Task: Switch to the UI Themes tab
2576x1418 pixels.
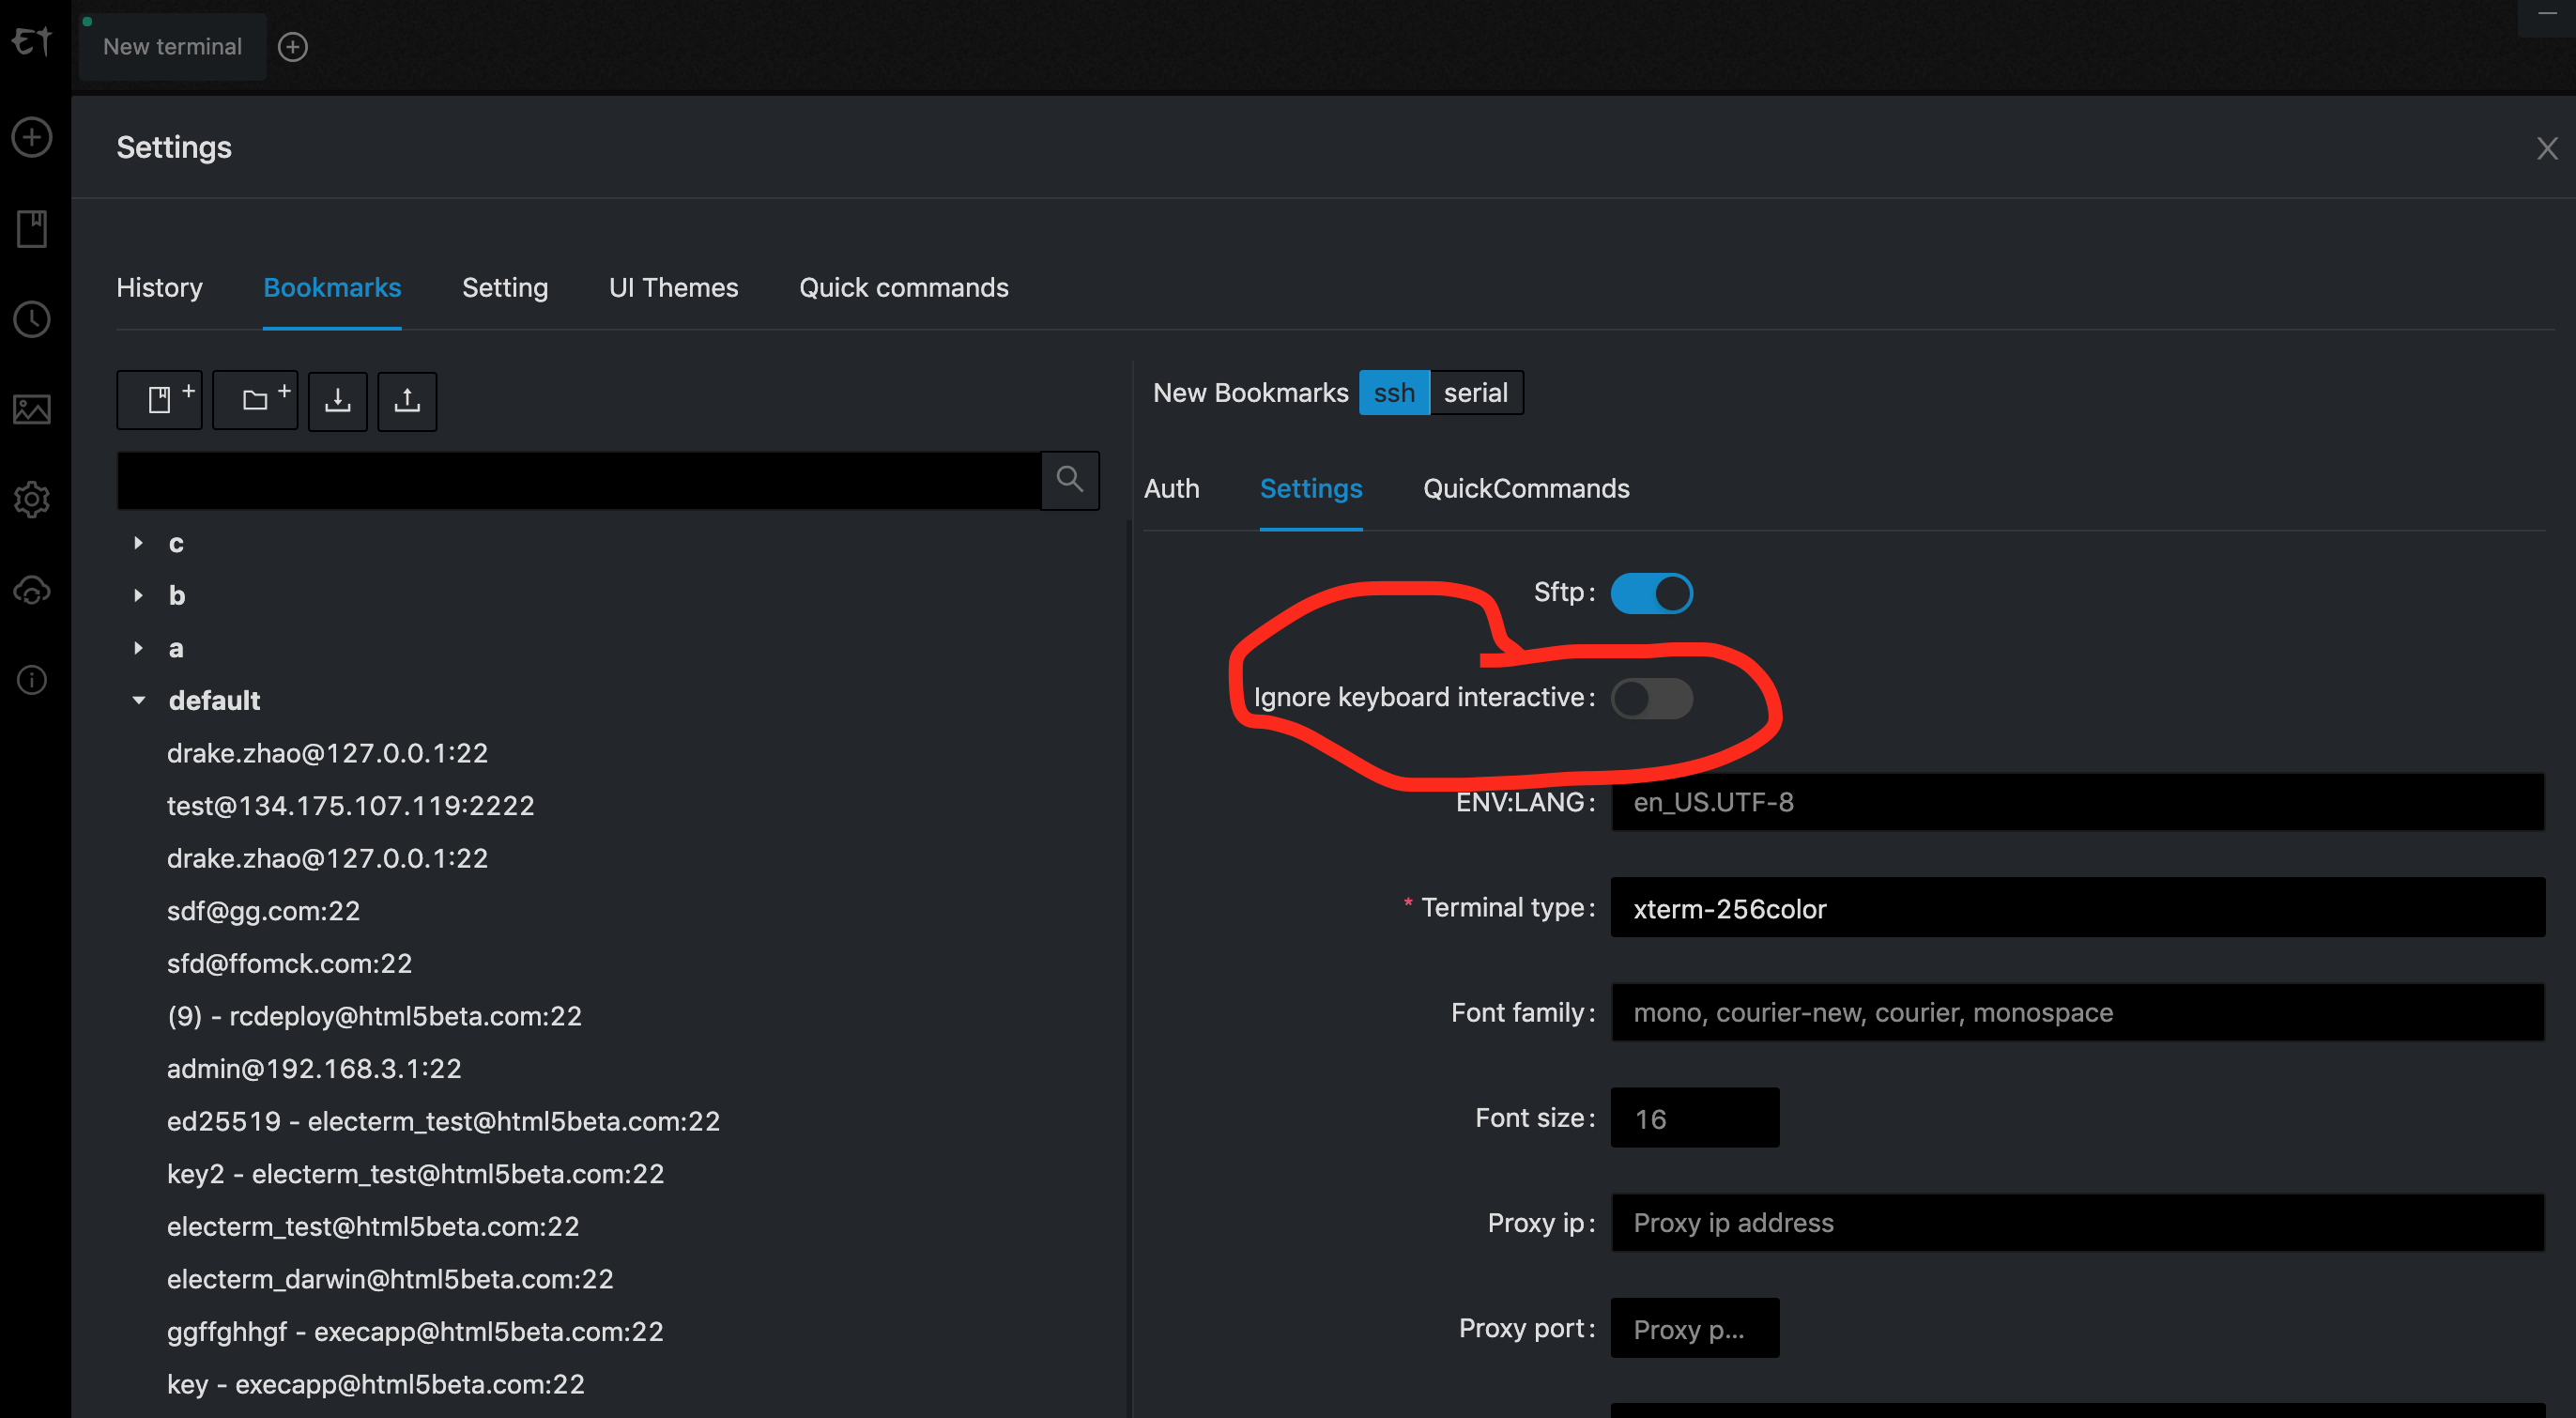Action: [x=673, y=288]
